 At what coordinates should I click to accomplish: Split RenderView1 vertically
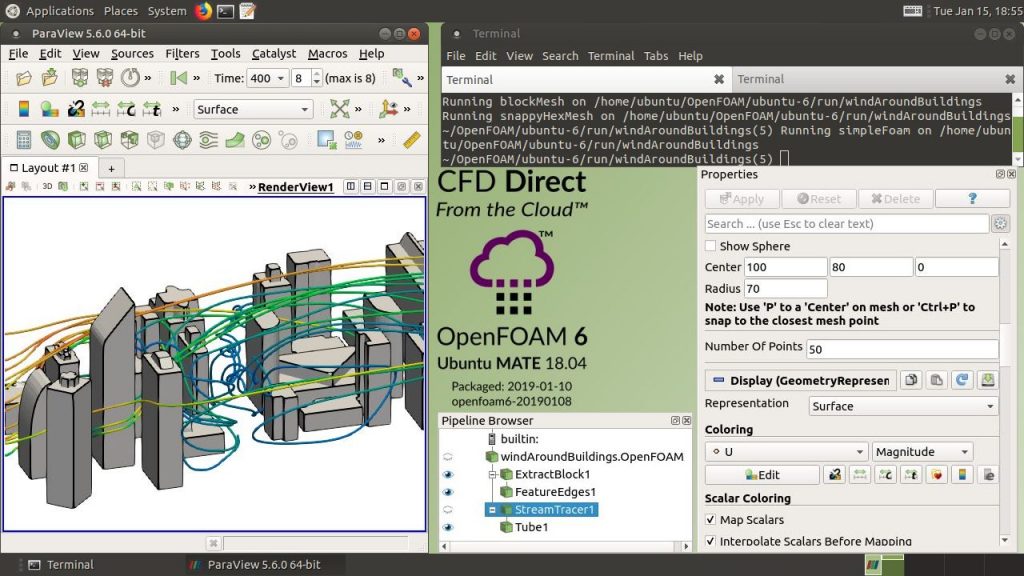[368, 187]
